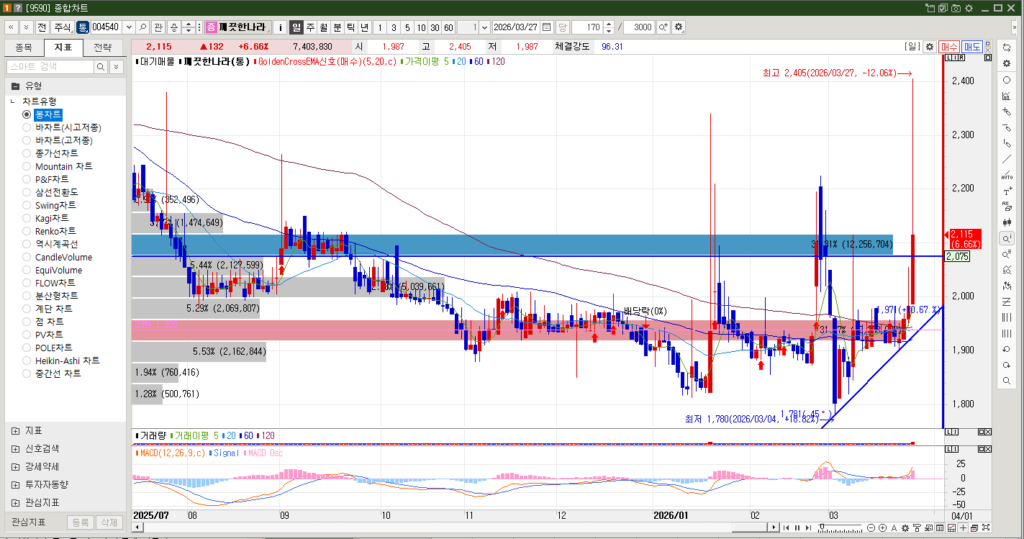1024x539 pixels.
Task: Open the stock code 004540 dropdown
Action: pyautogui.click(x=127, y=27)
